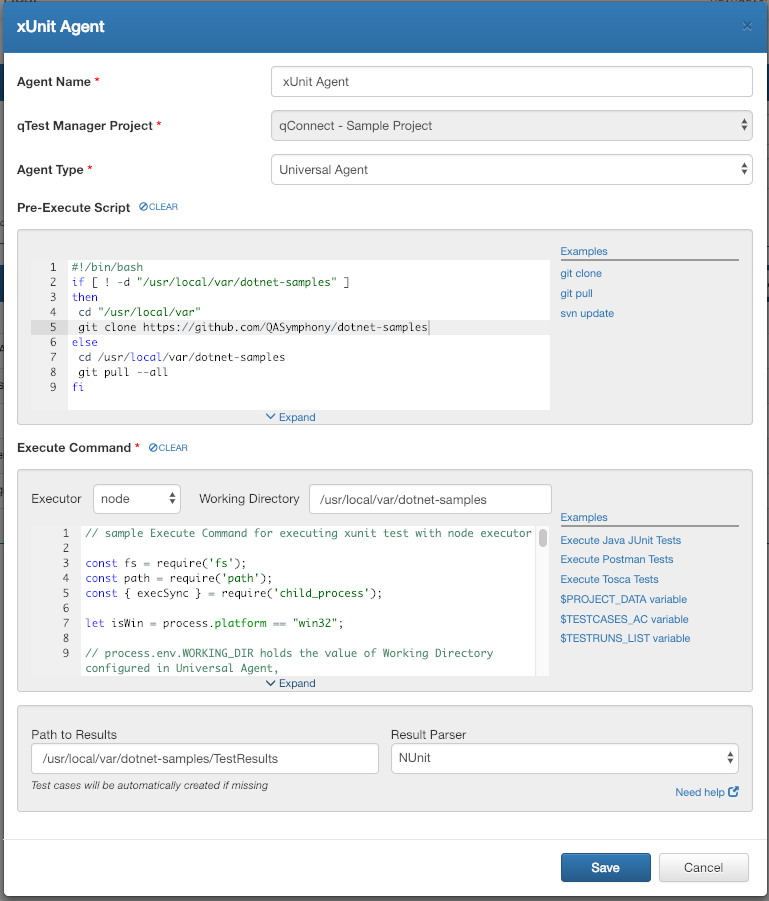The image size is (769, 901).
Task: Select Execute Java JUnit Tests example
Action: coord(620,540)
